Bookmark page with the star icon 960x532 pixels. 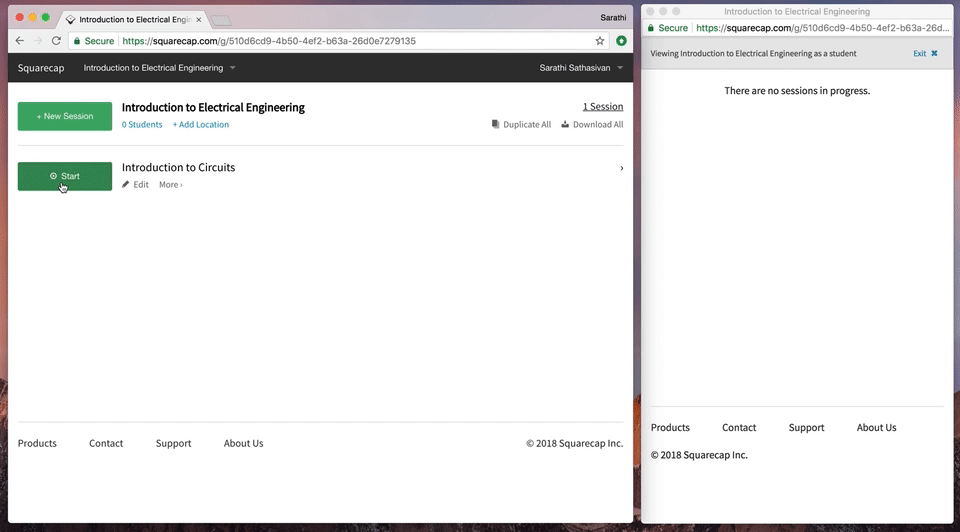tap(599, 41)
